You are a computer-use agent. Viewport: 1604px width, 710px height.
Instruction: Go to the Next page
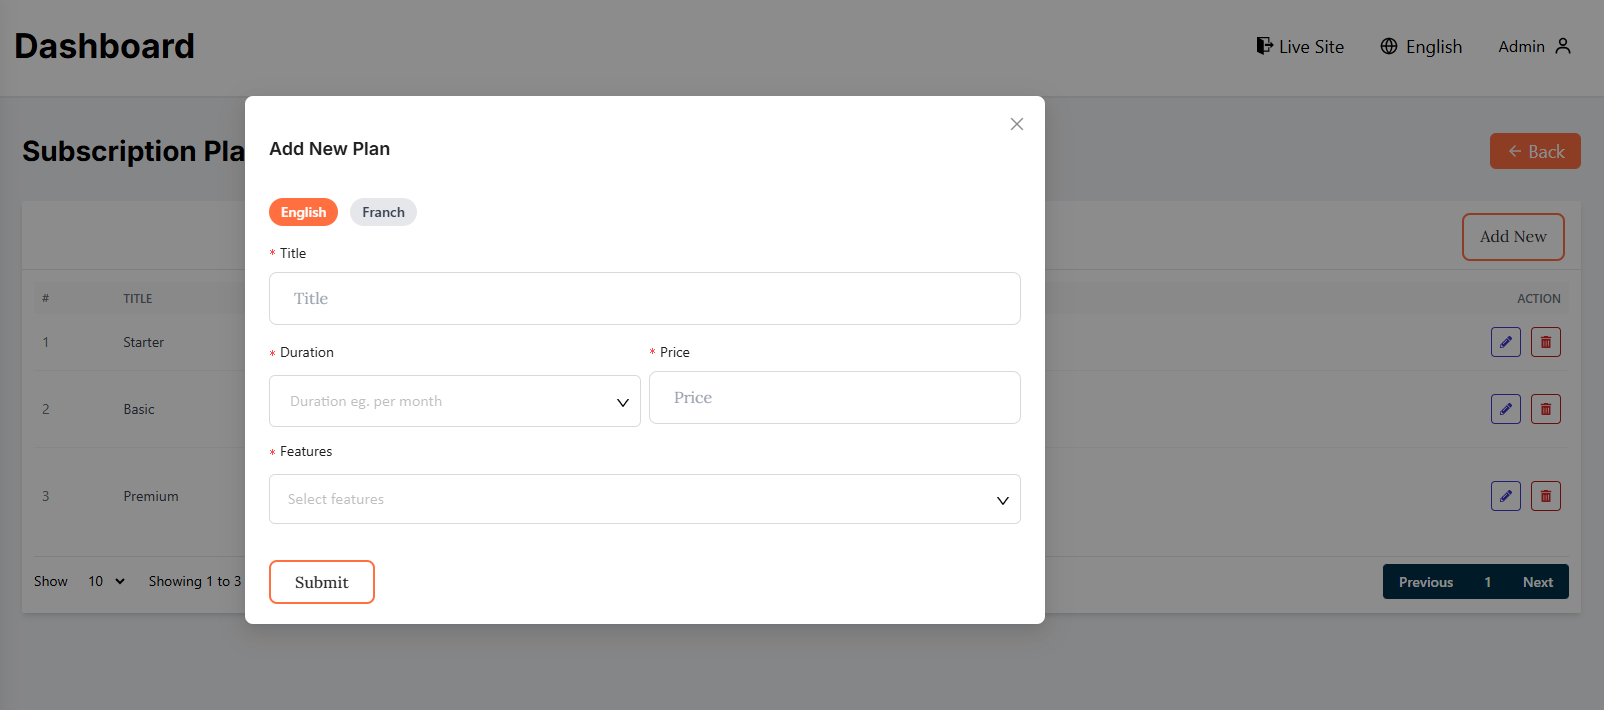coord(1537,582)
